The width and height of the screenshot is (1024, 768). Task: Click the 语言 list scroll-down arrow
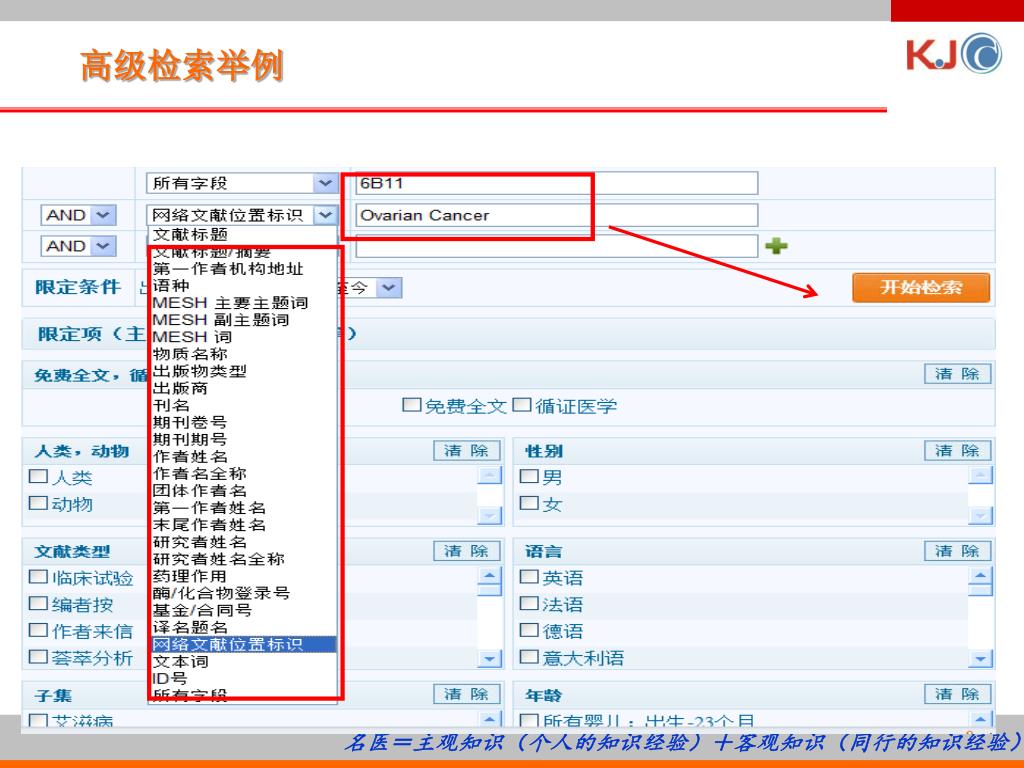point(980,658)
